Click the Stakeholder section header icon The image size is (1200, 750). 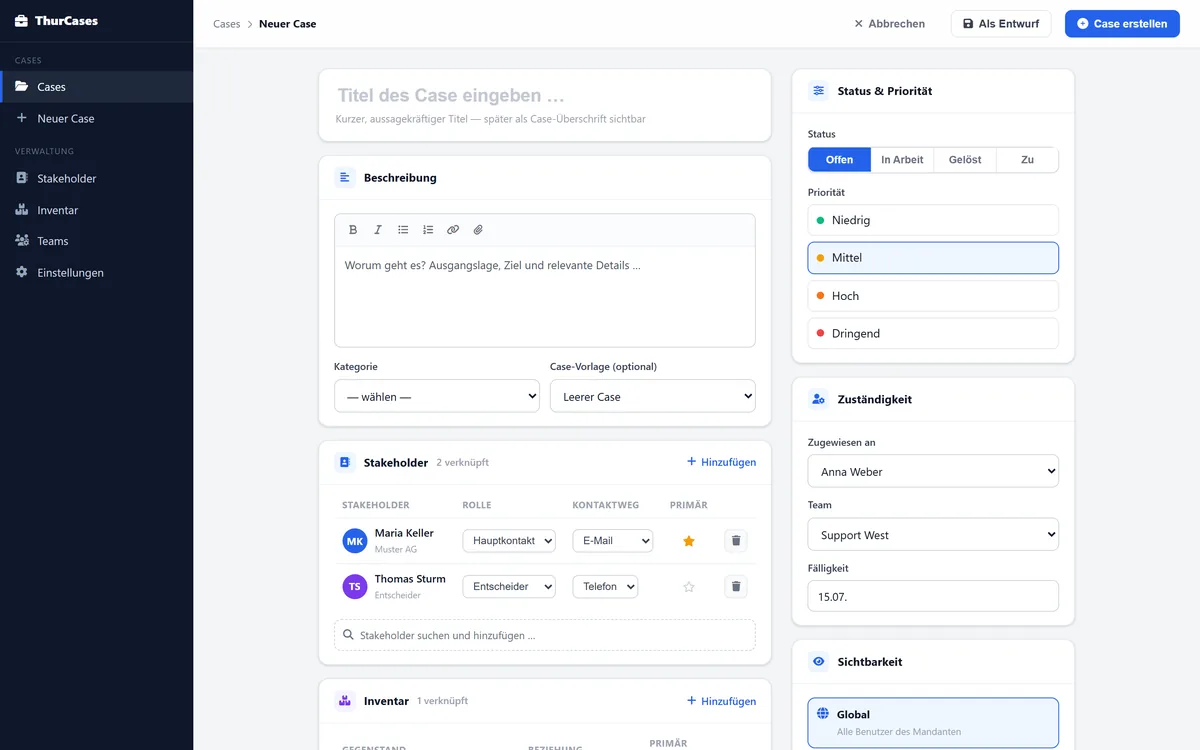click(x=345, y=463)
